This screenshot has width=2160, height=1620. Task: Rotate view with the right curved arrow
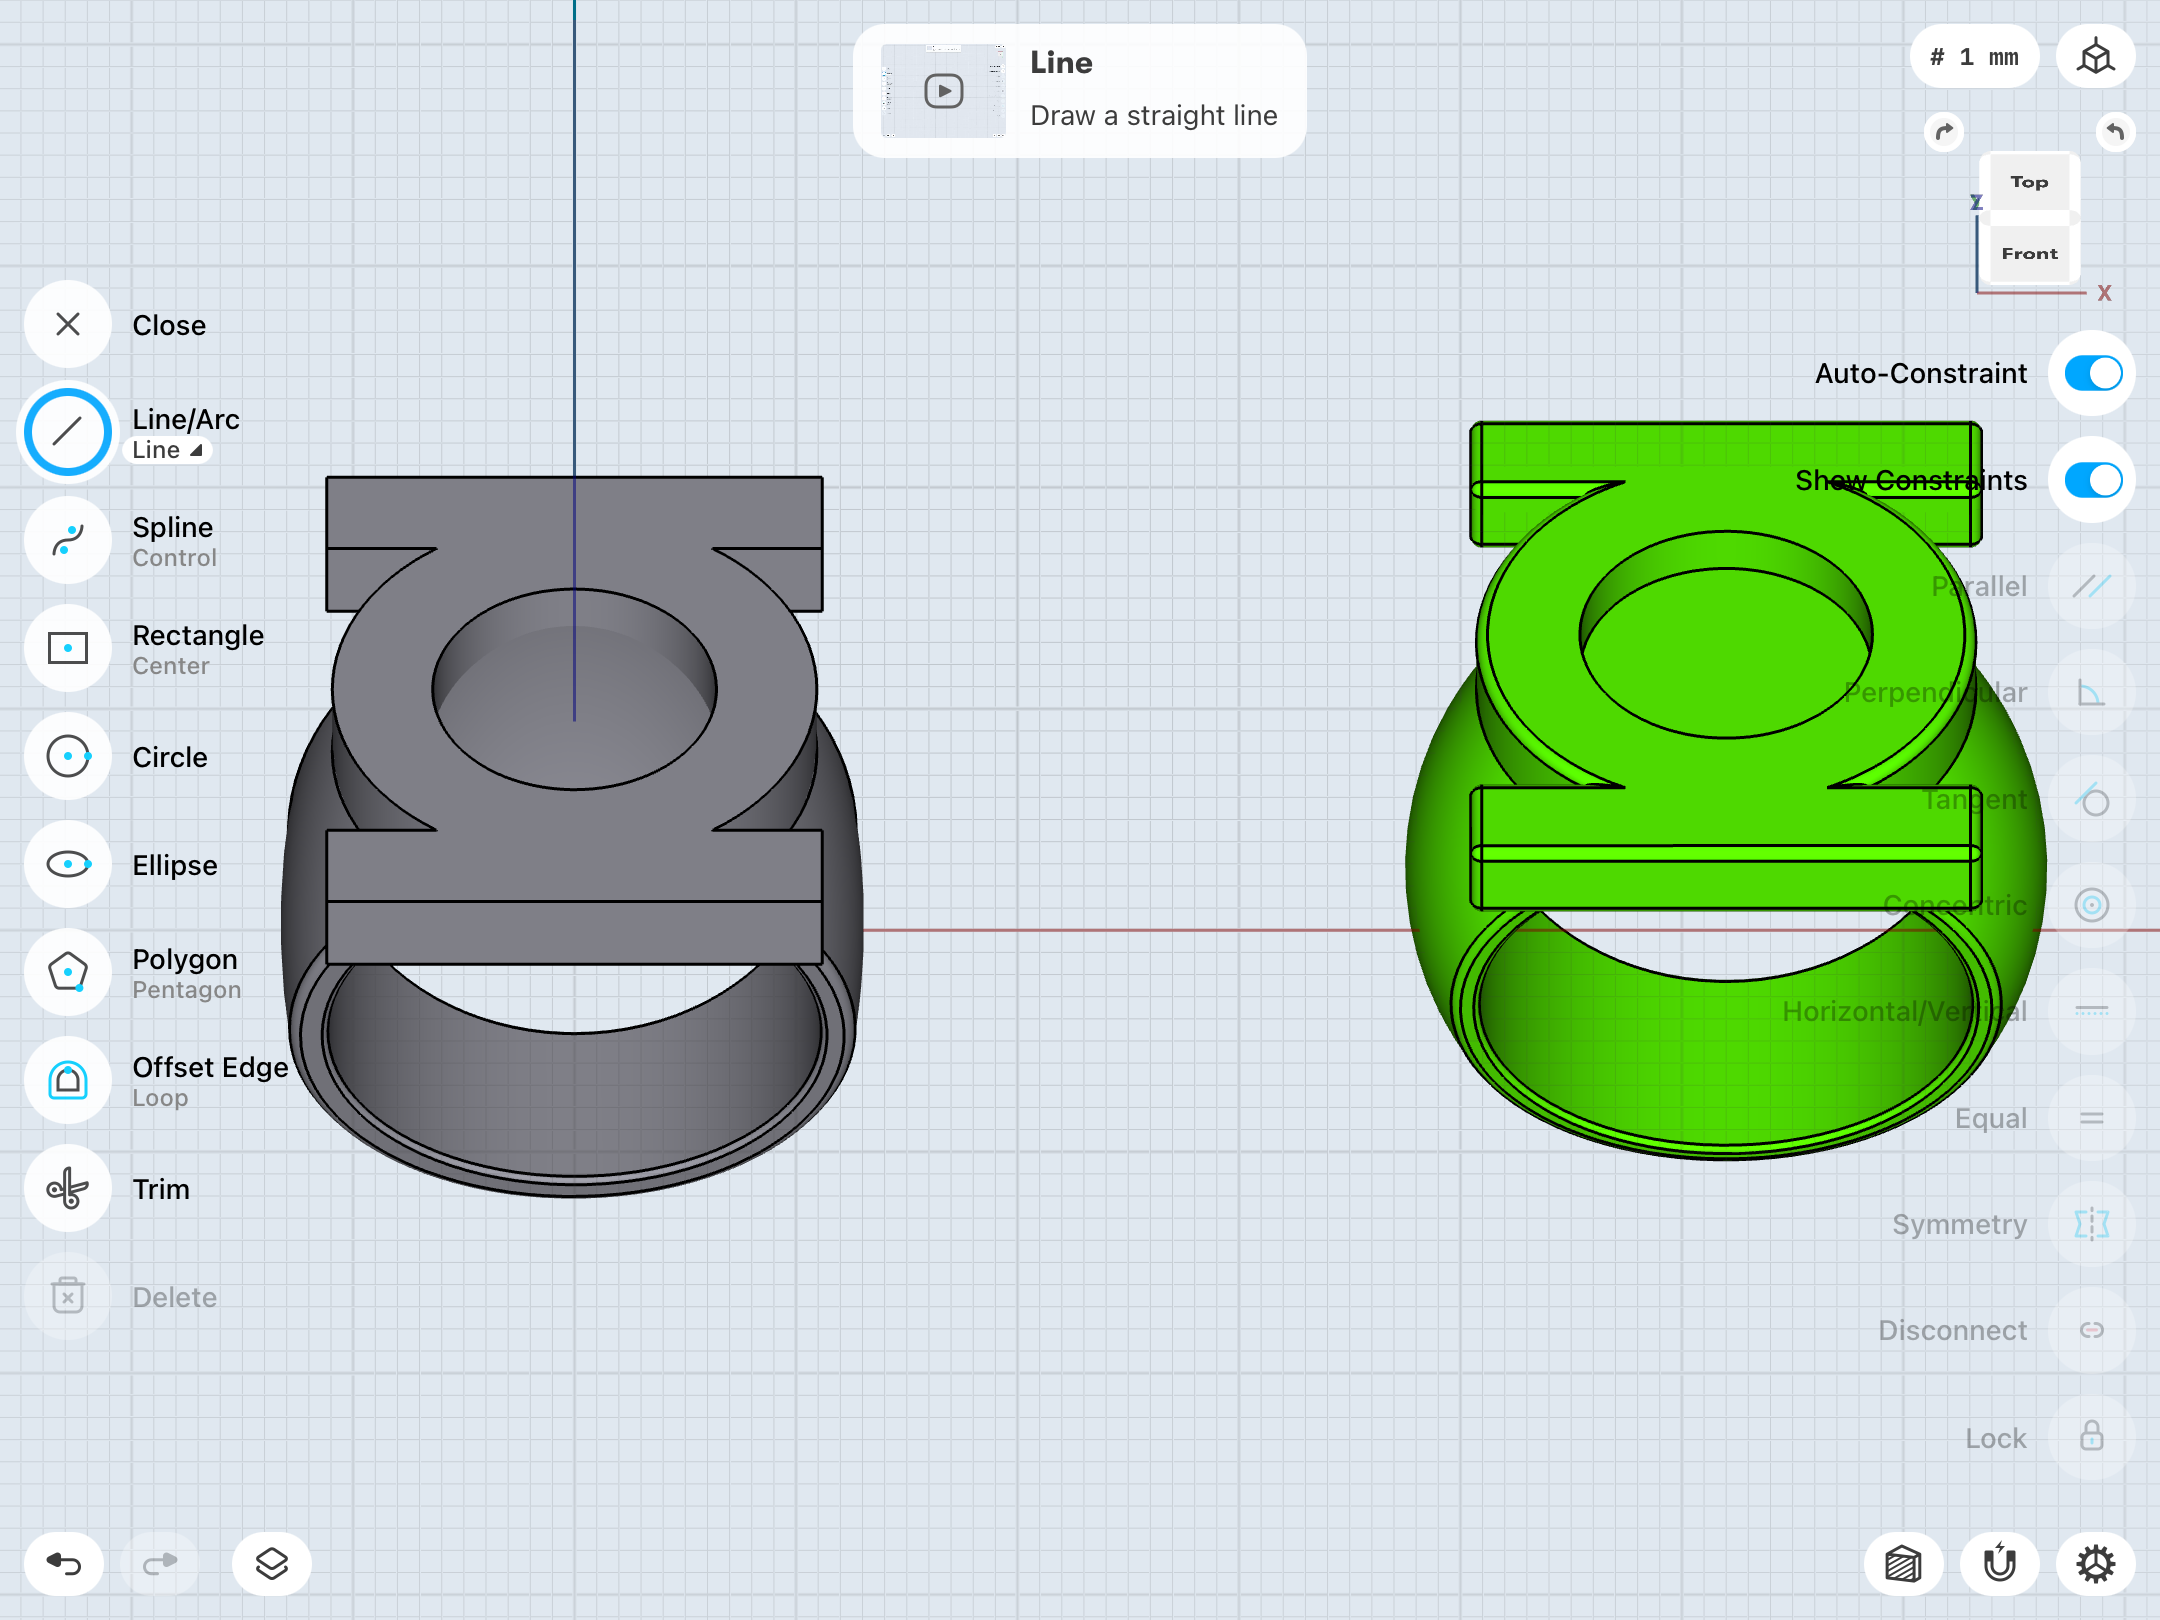coord(2115,132)
